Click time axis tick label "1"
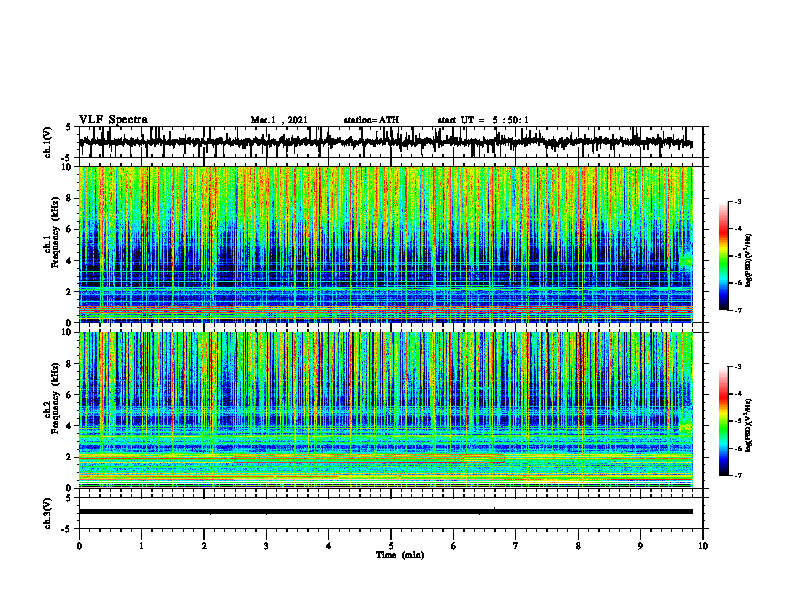792x612 pixels. click(141, 546)
